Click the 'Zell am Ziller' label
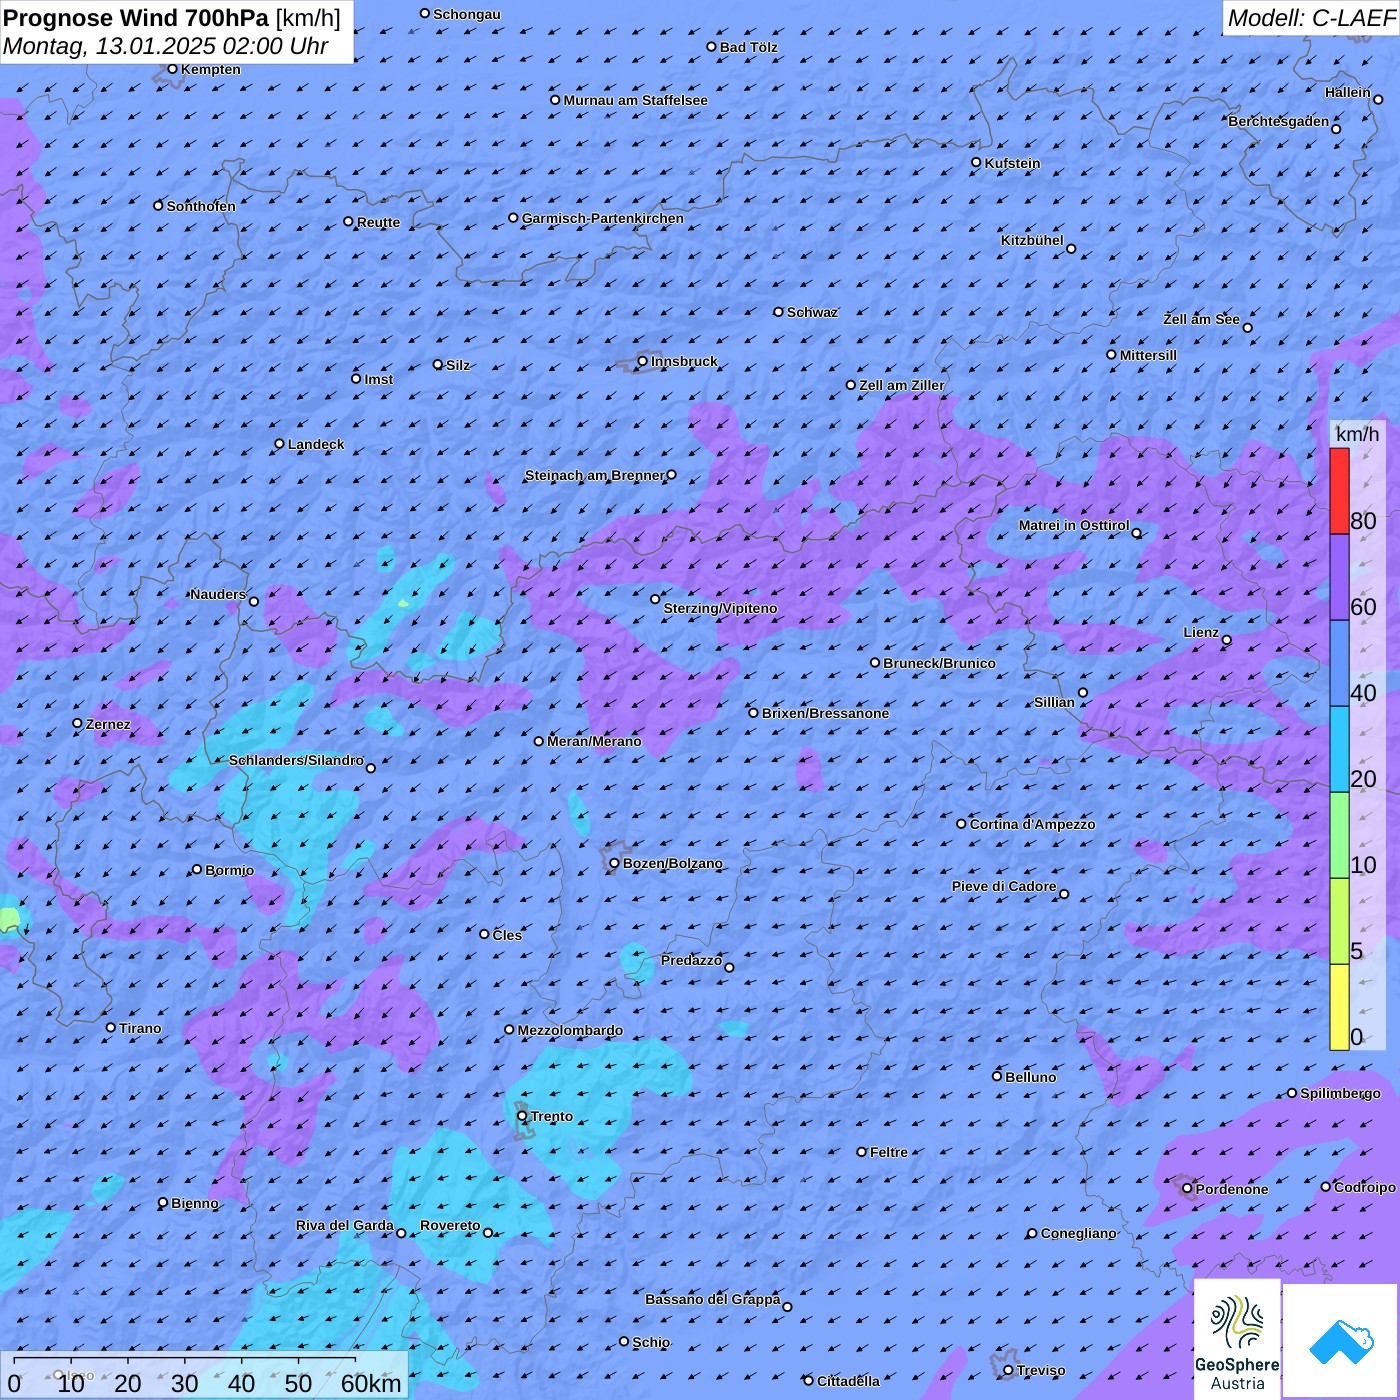Viewport: 1400px width, 1400px height. [x=901, y=385]
